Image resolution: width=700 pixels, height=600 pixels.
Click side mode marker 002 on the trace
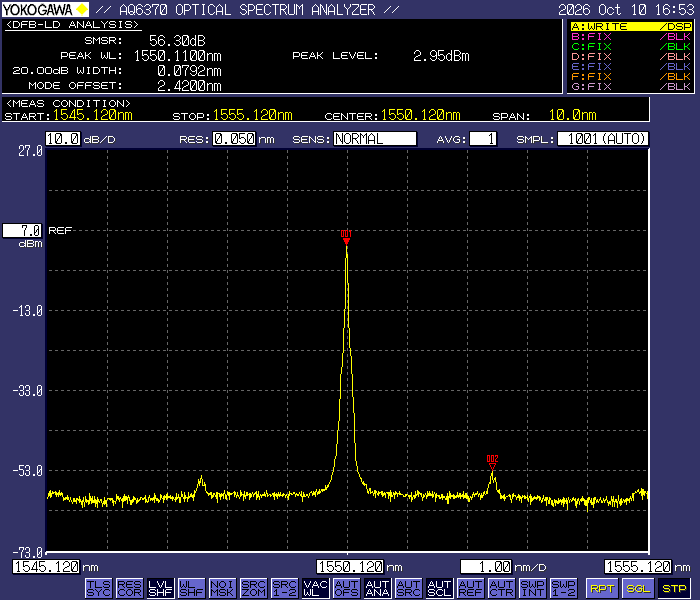pyautogui.click(x=492, y=463)
